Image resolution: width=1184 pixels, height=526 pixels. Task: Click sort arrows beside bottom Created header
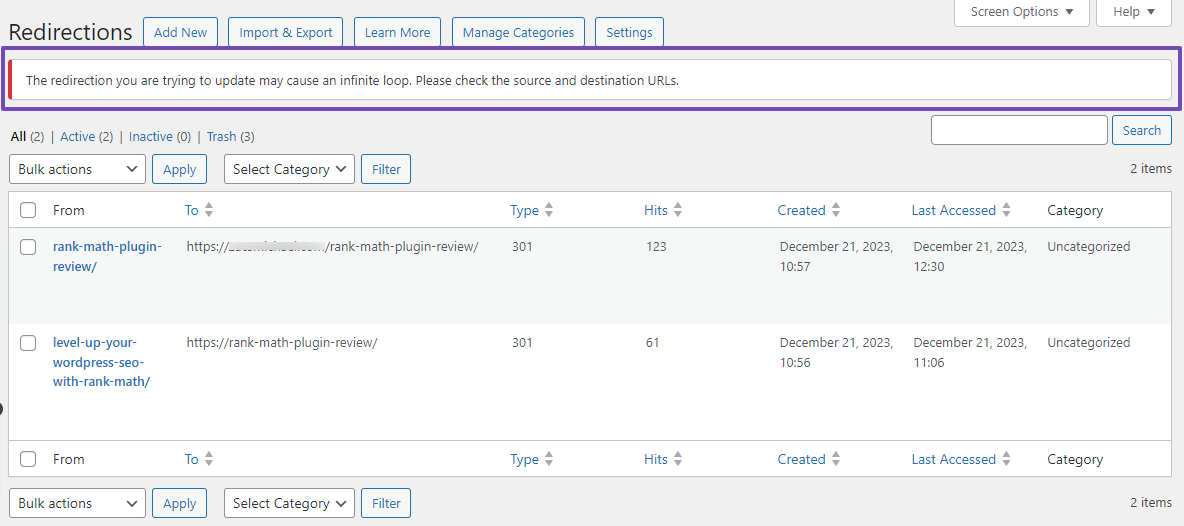point(836,459)
